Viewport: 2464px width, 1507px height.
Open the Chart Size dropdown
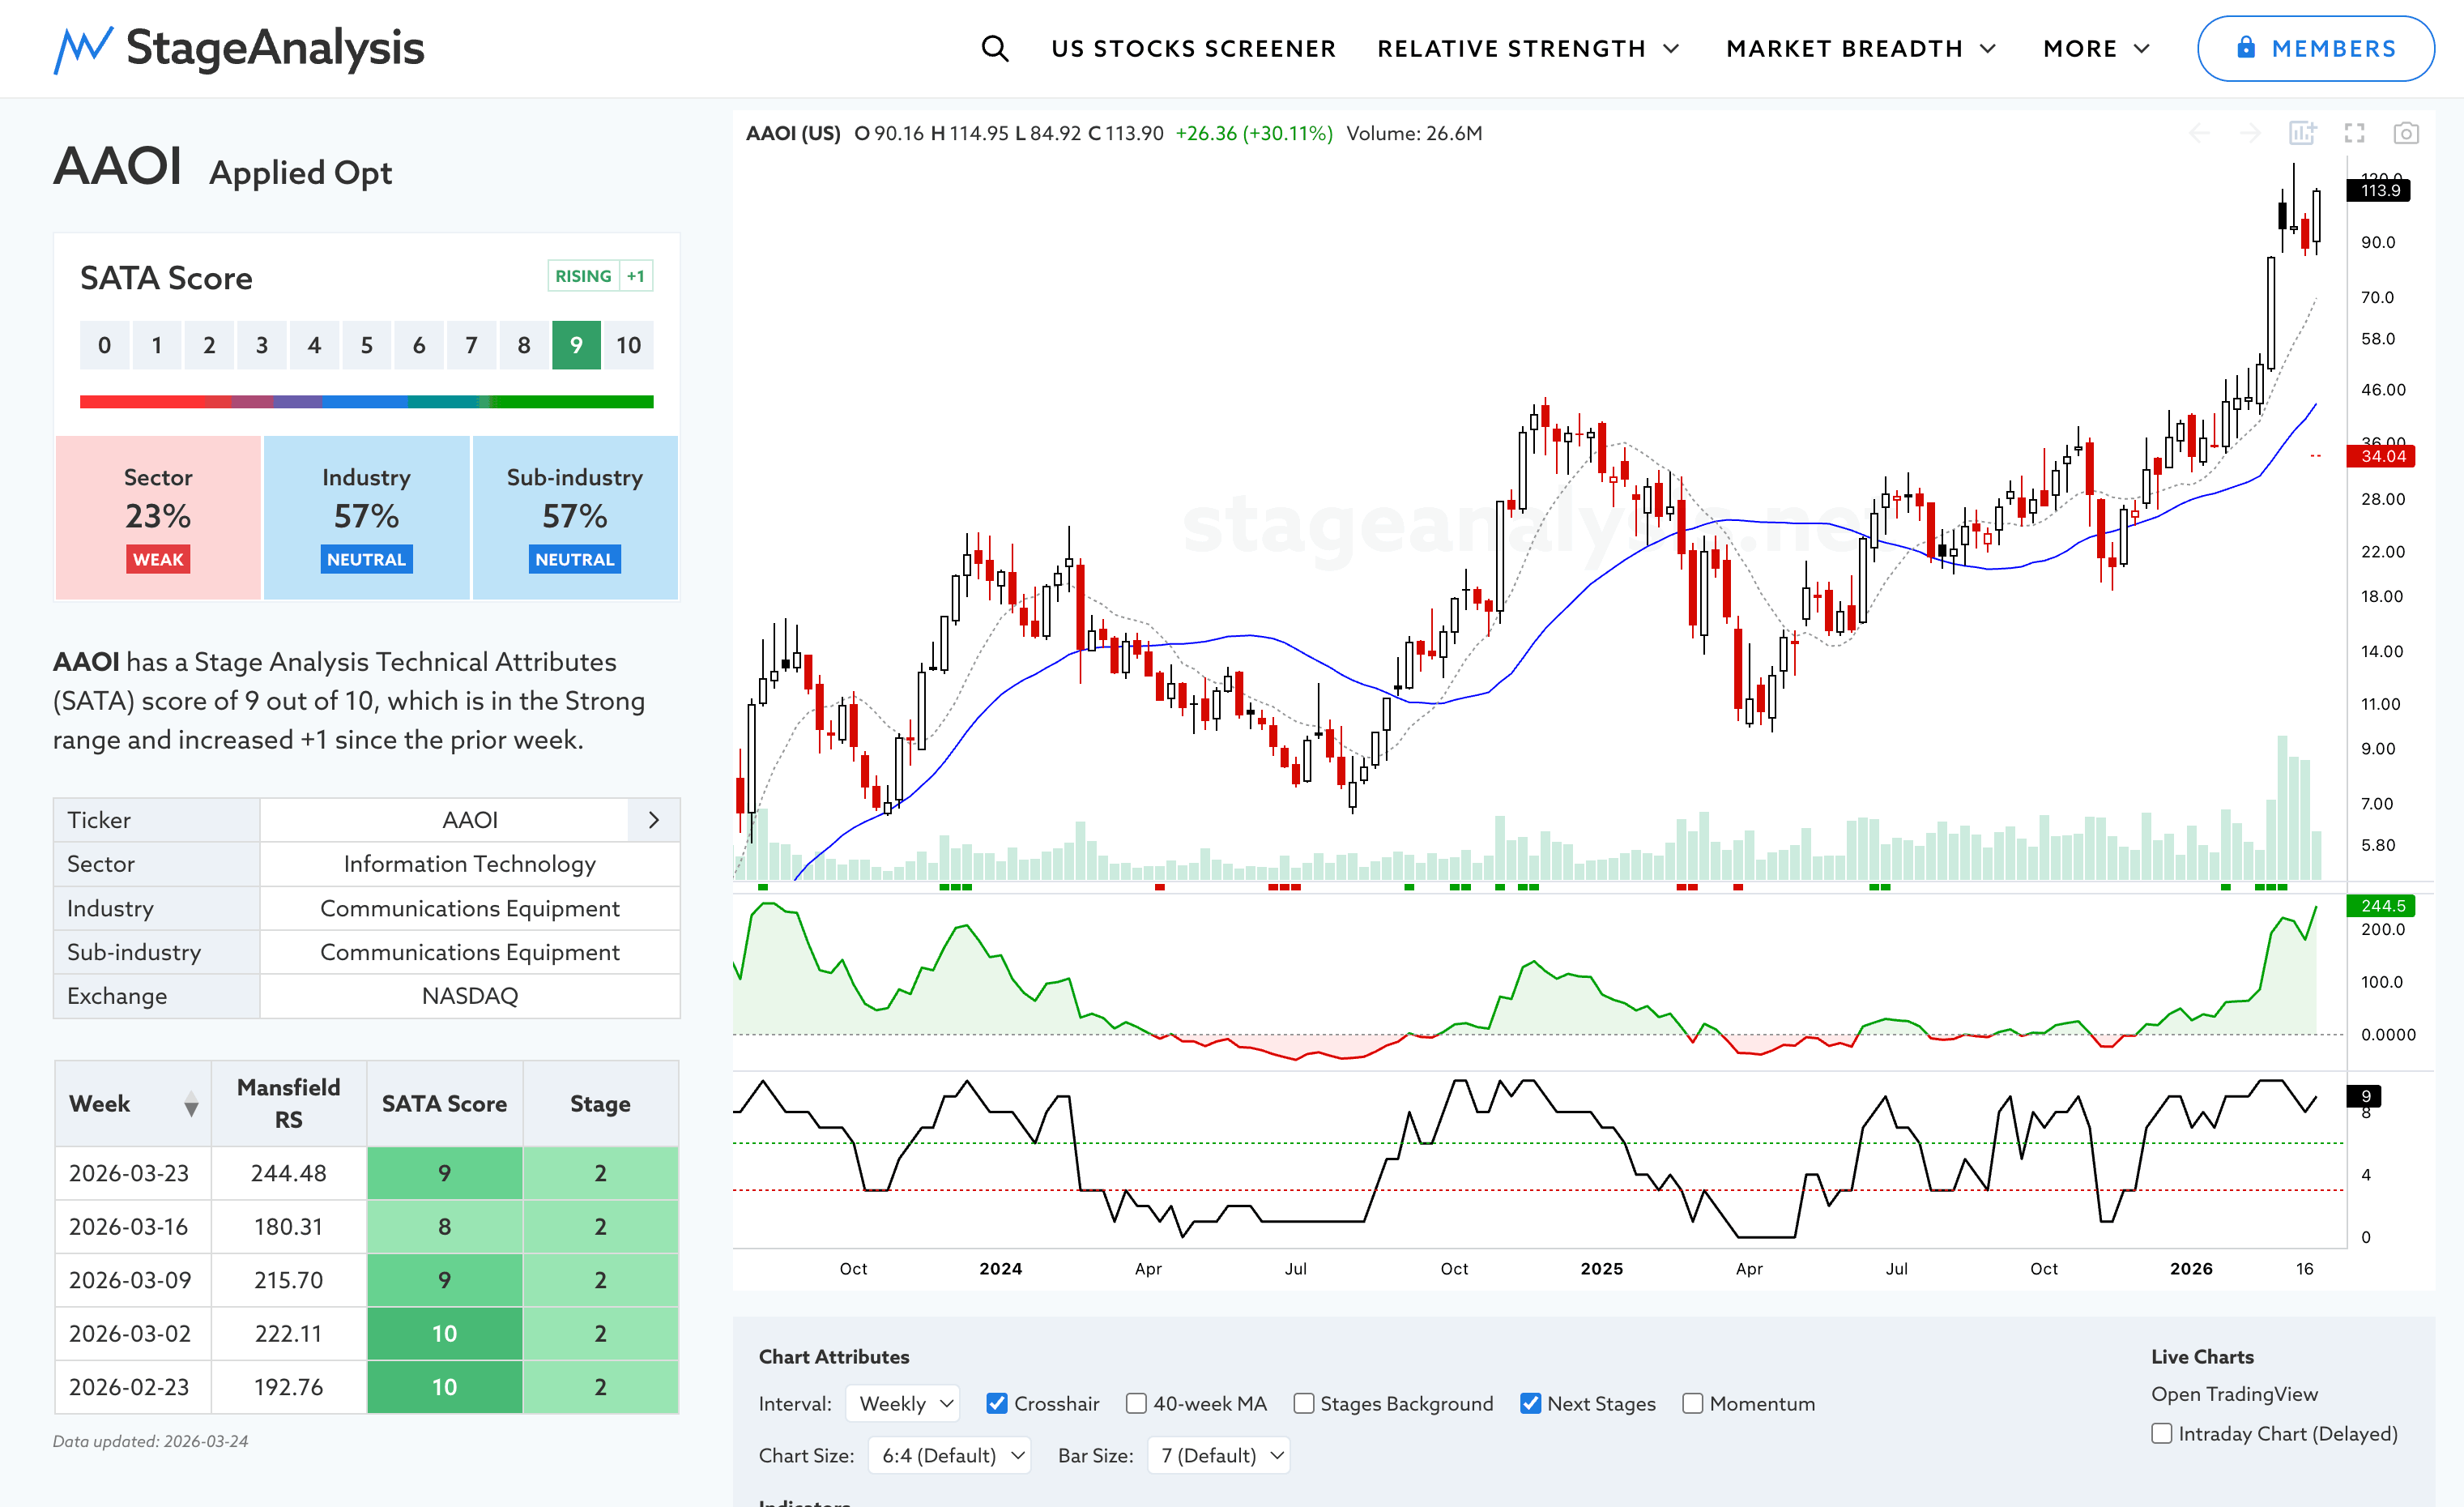tap(949, 1455)
